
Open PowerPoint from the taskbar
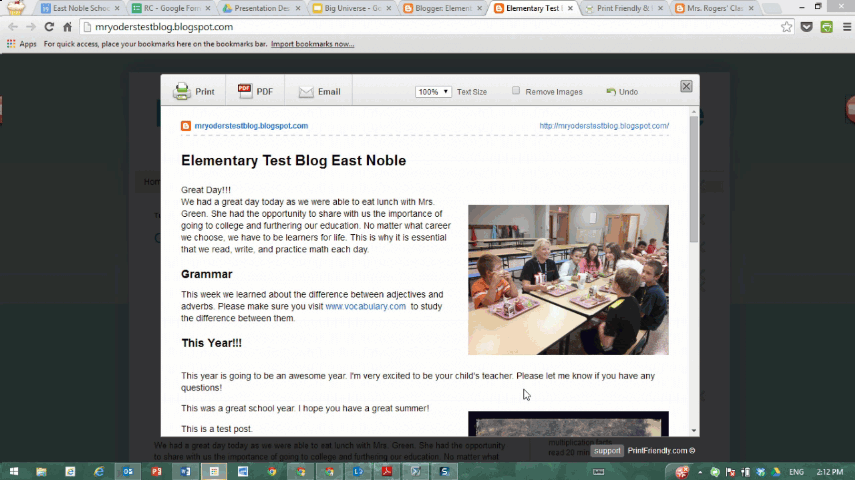[156, 471]
